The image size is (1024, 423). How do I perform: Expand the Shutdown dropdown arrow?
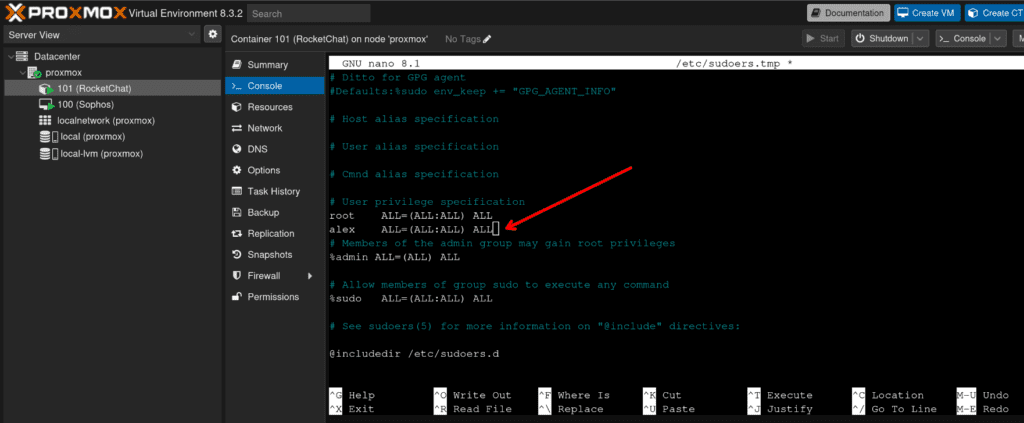[918, 39]
